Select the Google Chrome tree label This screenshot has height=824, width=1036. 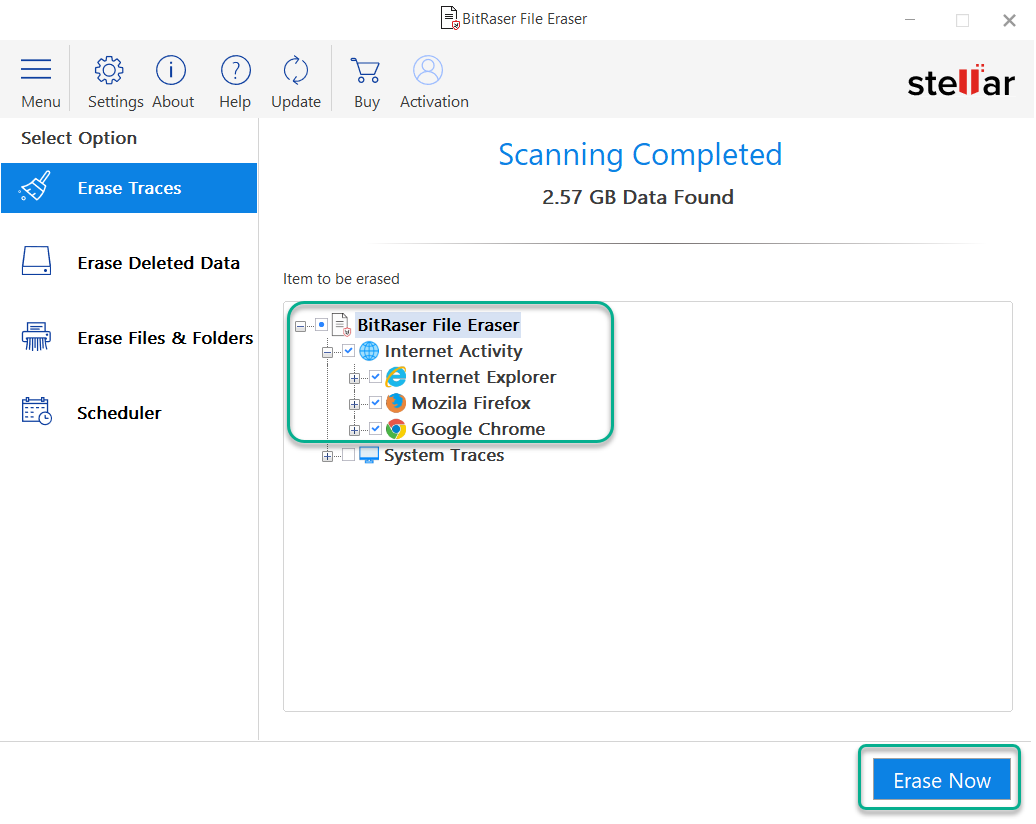(478, 429)
